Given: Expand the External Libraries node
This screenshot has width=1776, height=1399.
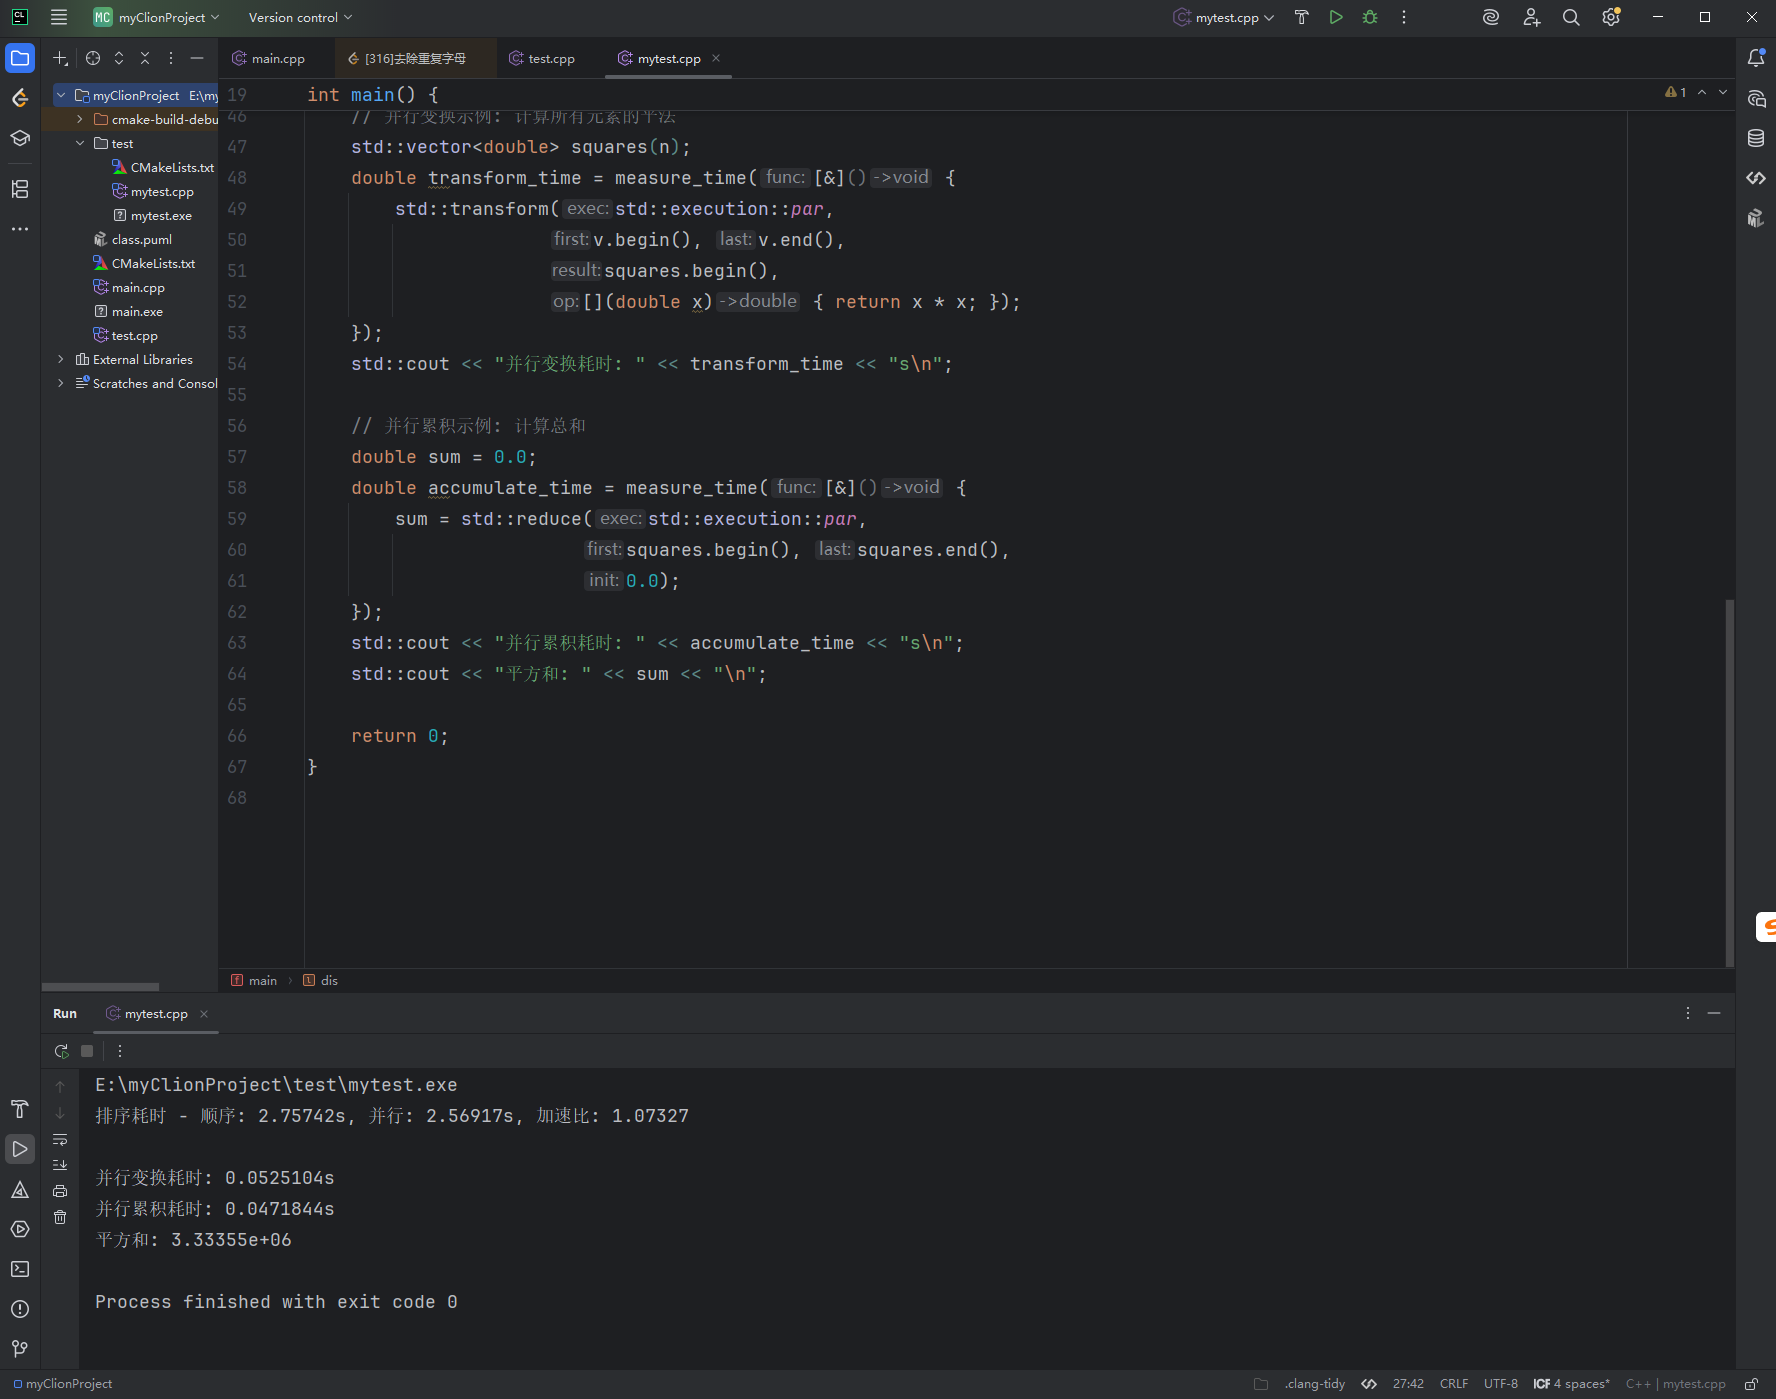Looking at the screenshot, I should pyautogui.click(x=61, y=360).
